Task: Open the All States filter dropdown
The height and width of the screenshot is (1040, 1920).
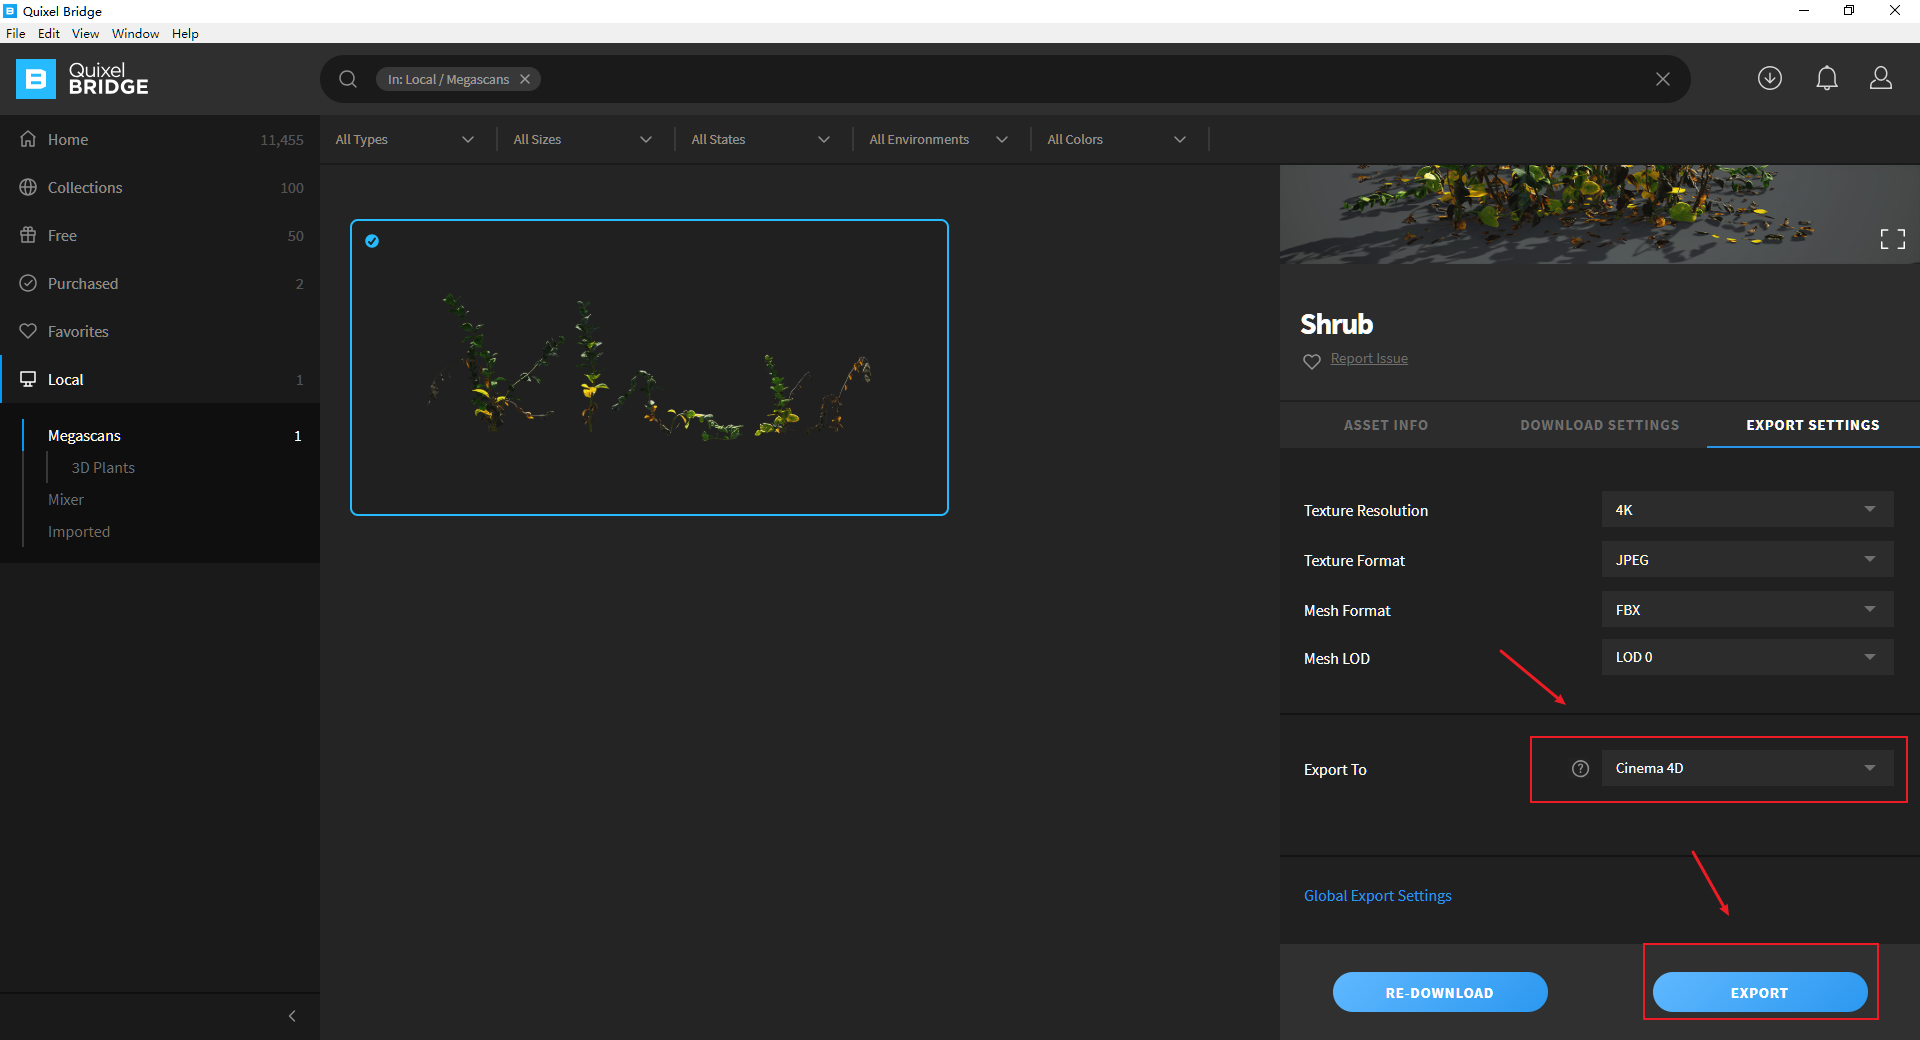Action: [761, 139]
